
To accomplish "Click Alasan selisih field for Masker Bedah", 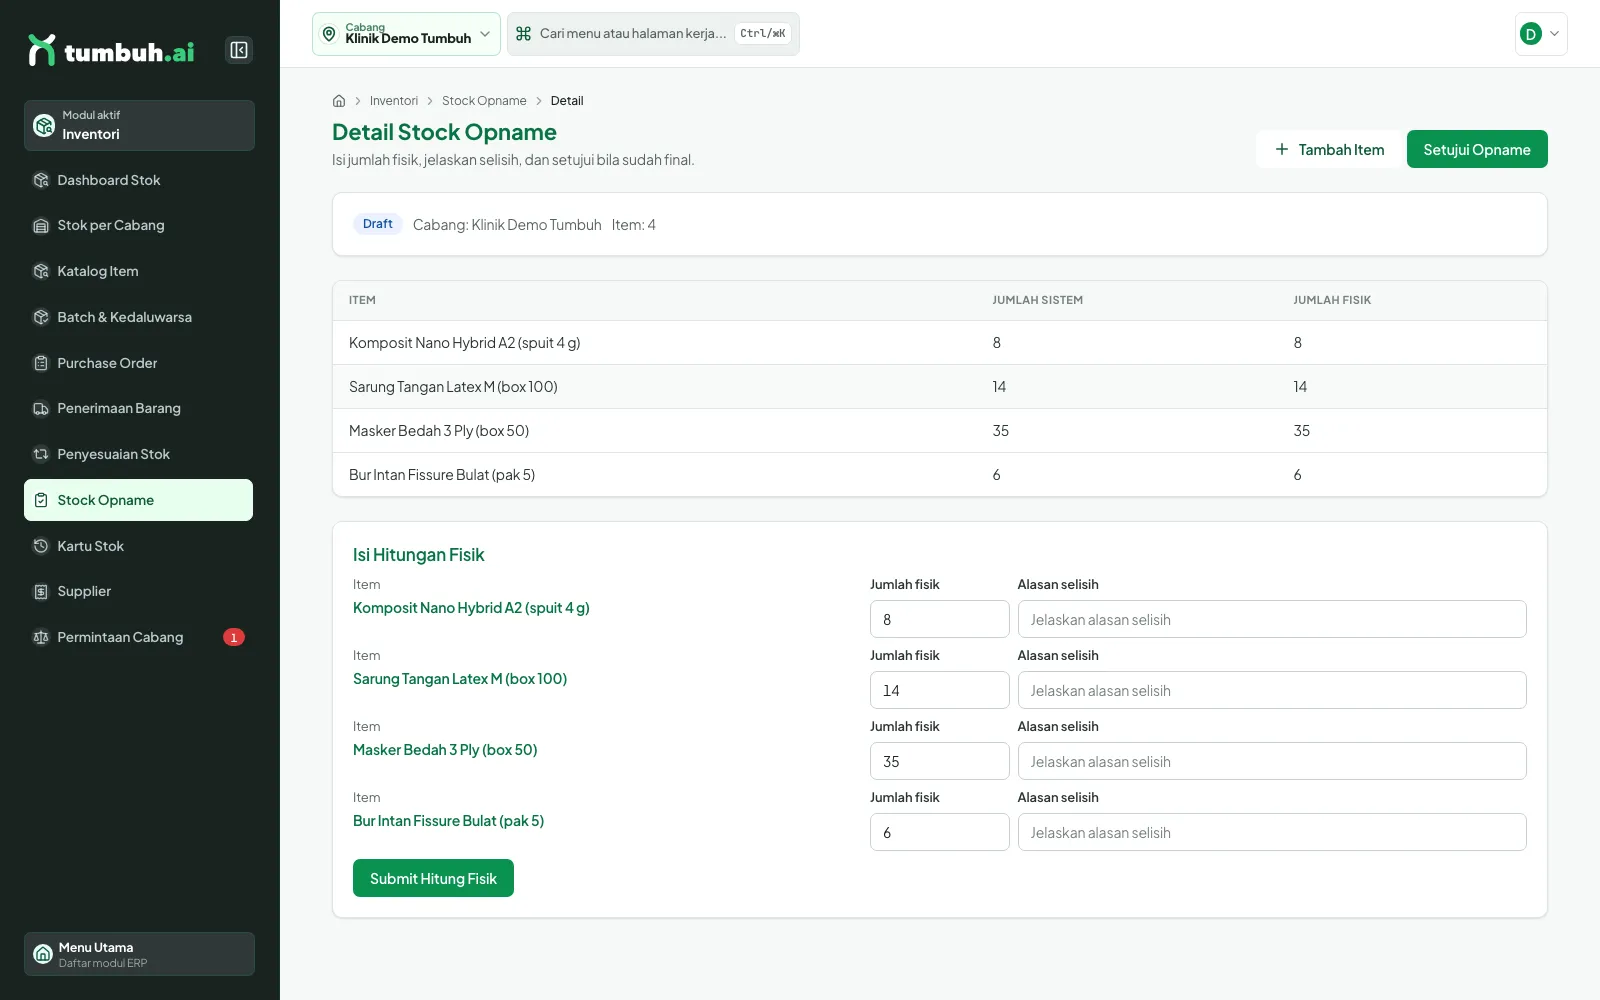I will pyautogui.click(x=1272, y=761).
